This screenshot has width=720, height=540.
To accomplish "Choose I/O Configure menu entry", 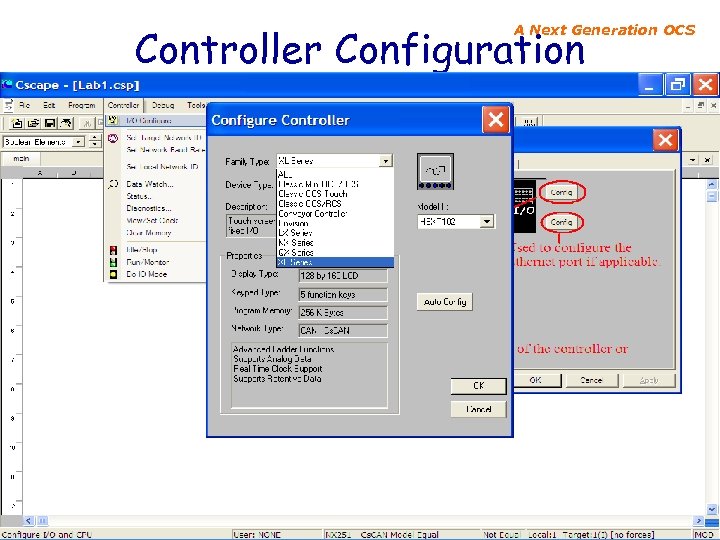I will tap(155, 120).
